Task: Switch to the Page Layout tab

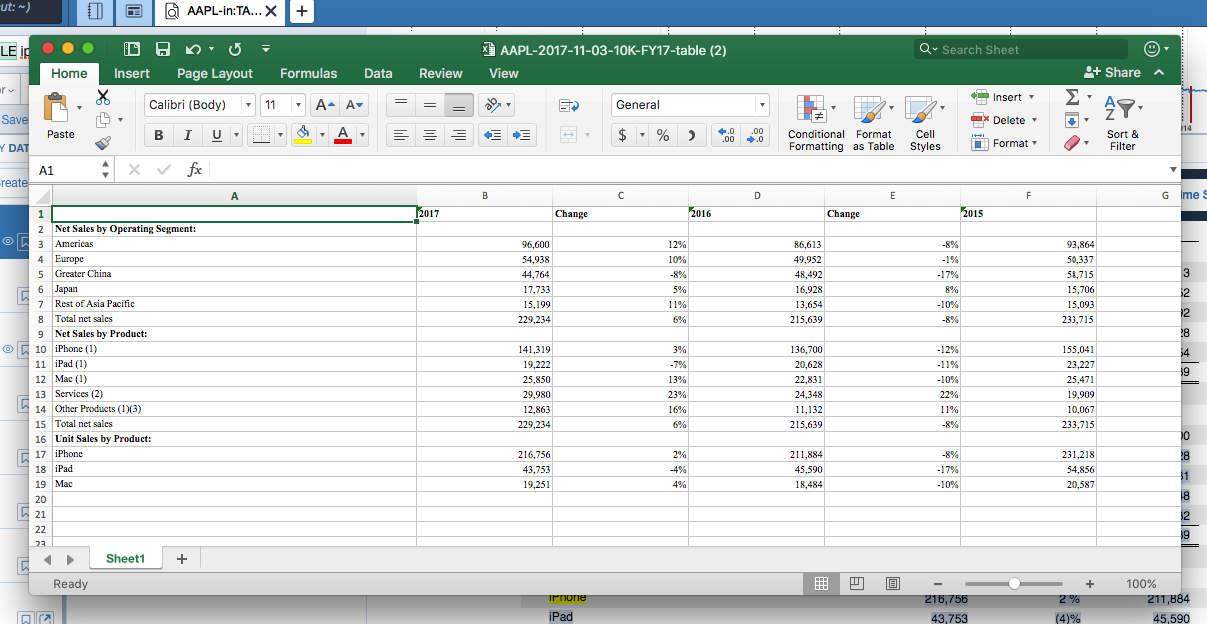Action: coord(215,73)
